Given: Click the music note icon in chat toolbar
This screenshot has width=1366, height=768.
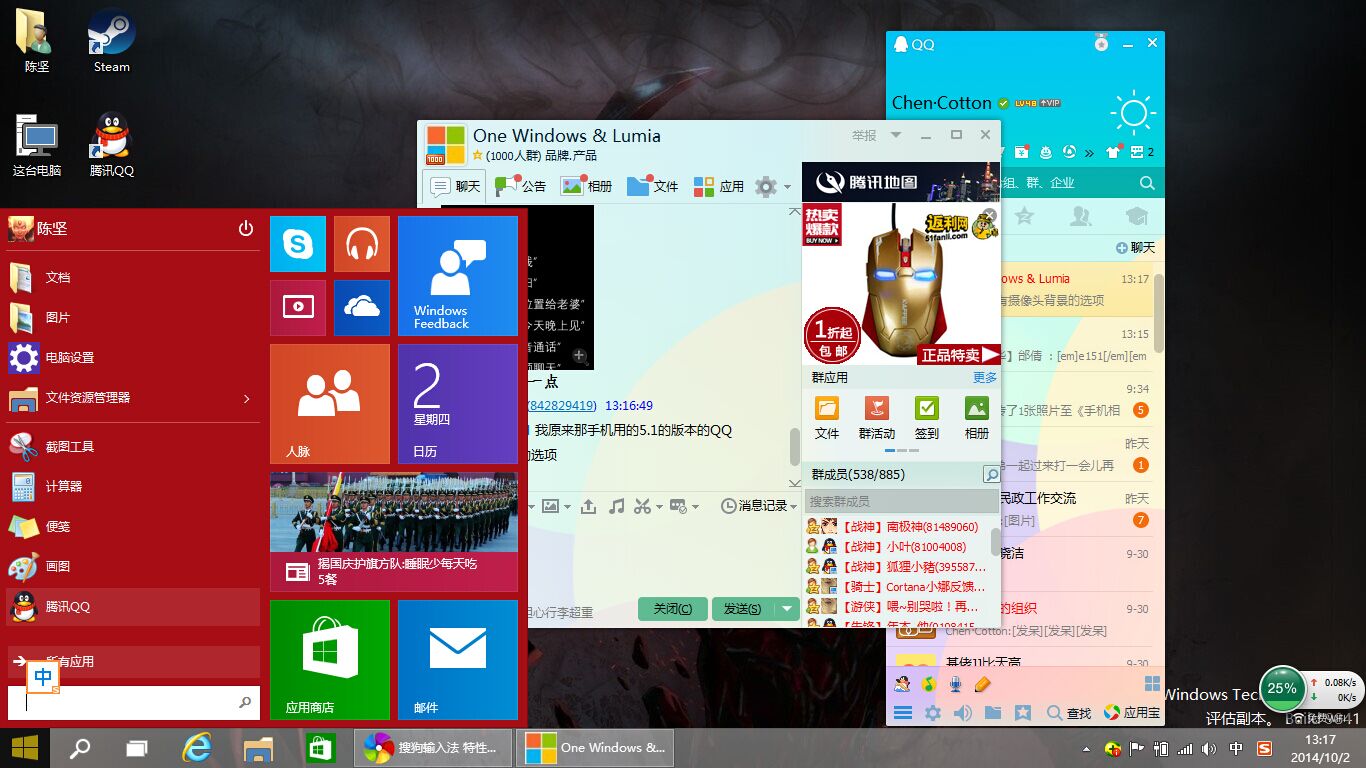Looking at the screenshot, I should point(616,506).
